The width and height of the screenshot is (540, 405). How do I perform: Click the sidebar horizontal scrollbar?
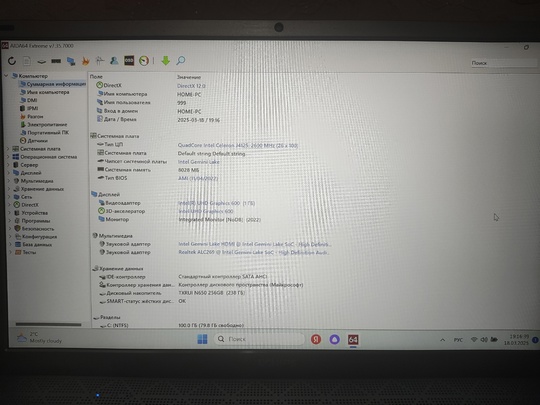click(49, 324)
